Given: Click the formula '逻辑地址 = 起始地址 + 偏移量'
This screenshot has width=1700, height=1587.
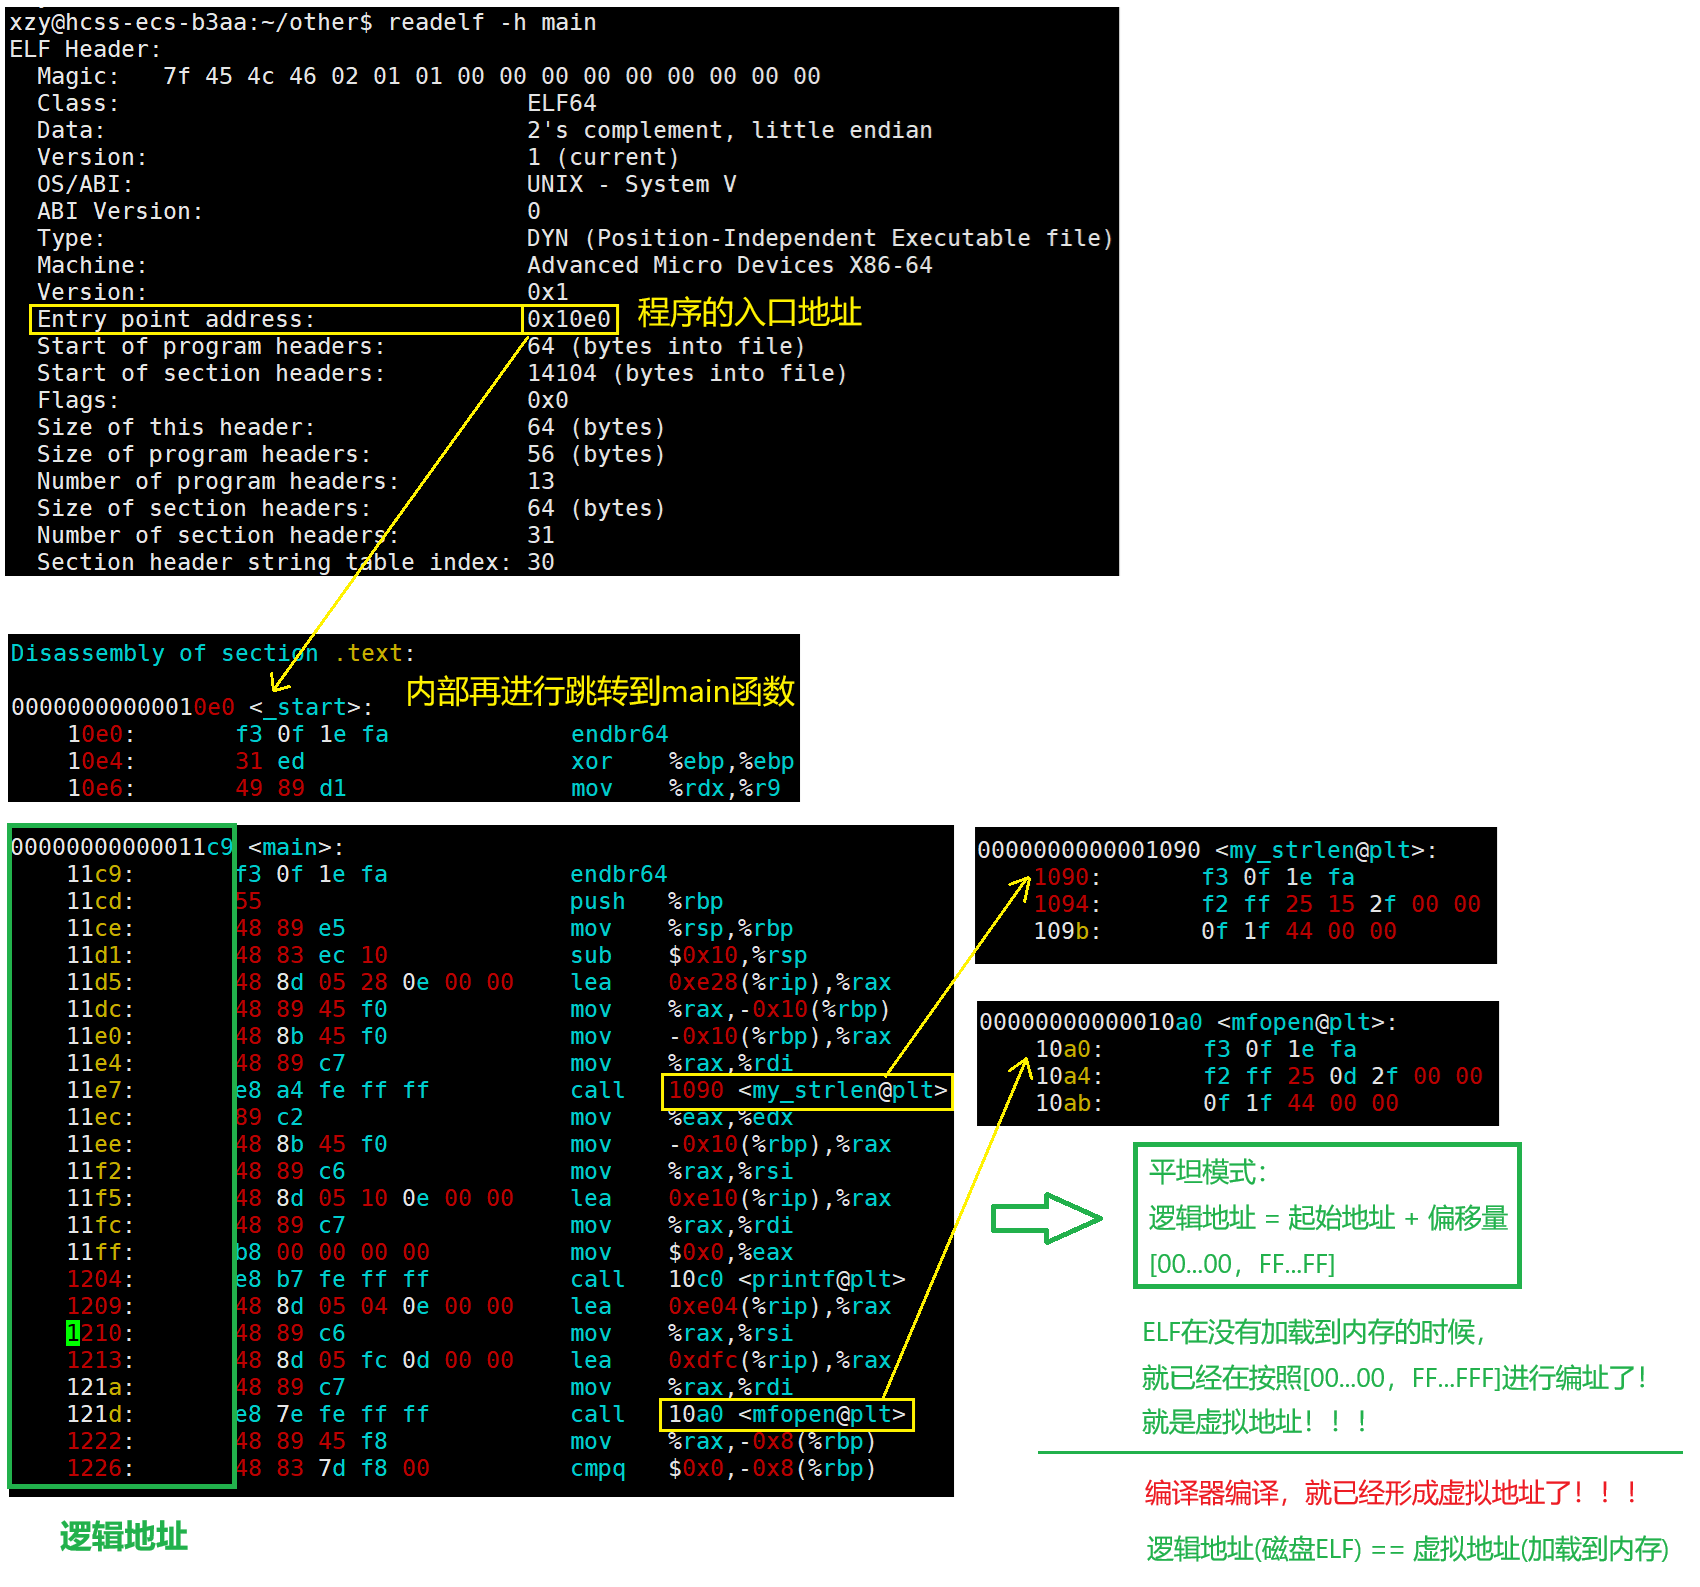Looking at the screenshot, I should (1328, 1218).
